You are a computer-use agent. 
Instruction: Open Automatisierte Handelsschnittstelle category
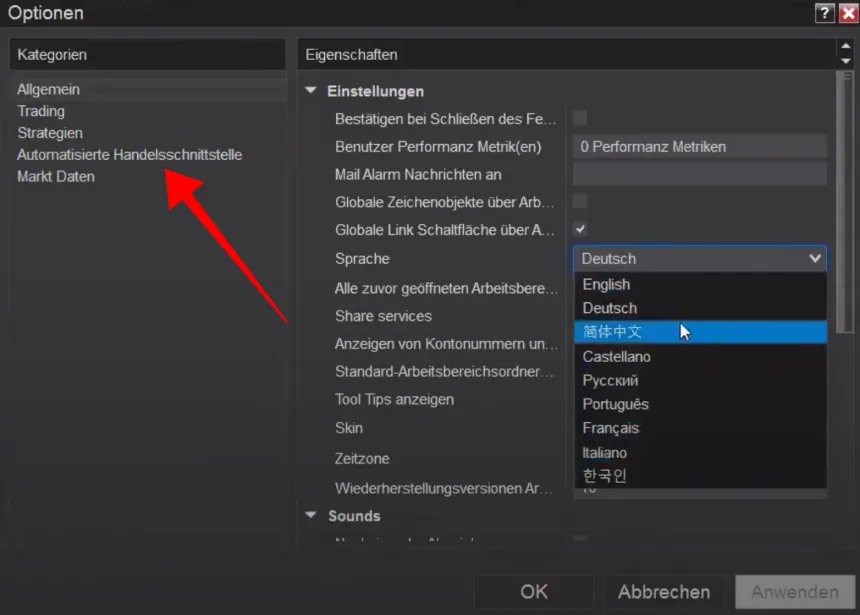click(x=129, y=155)
